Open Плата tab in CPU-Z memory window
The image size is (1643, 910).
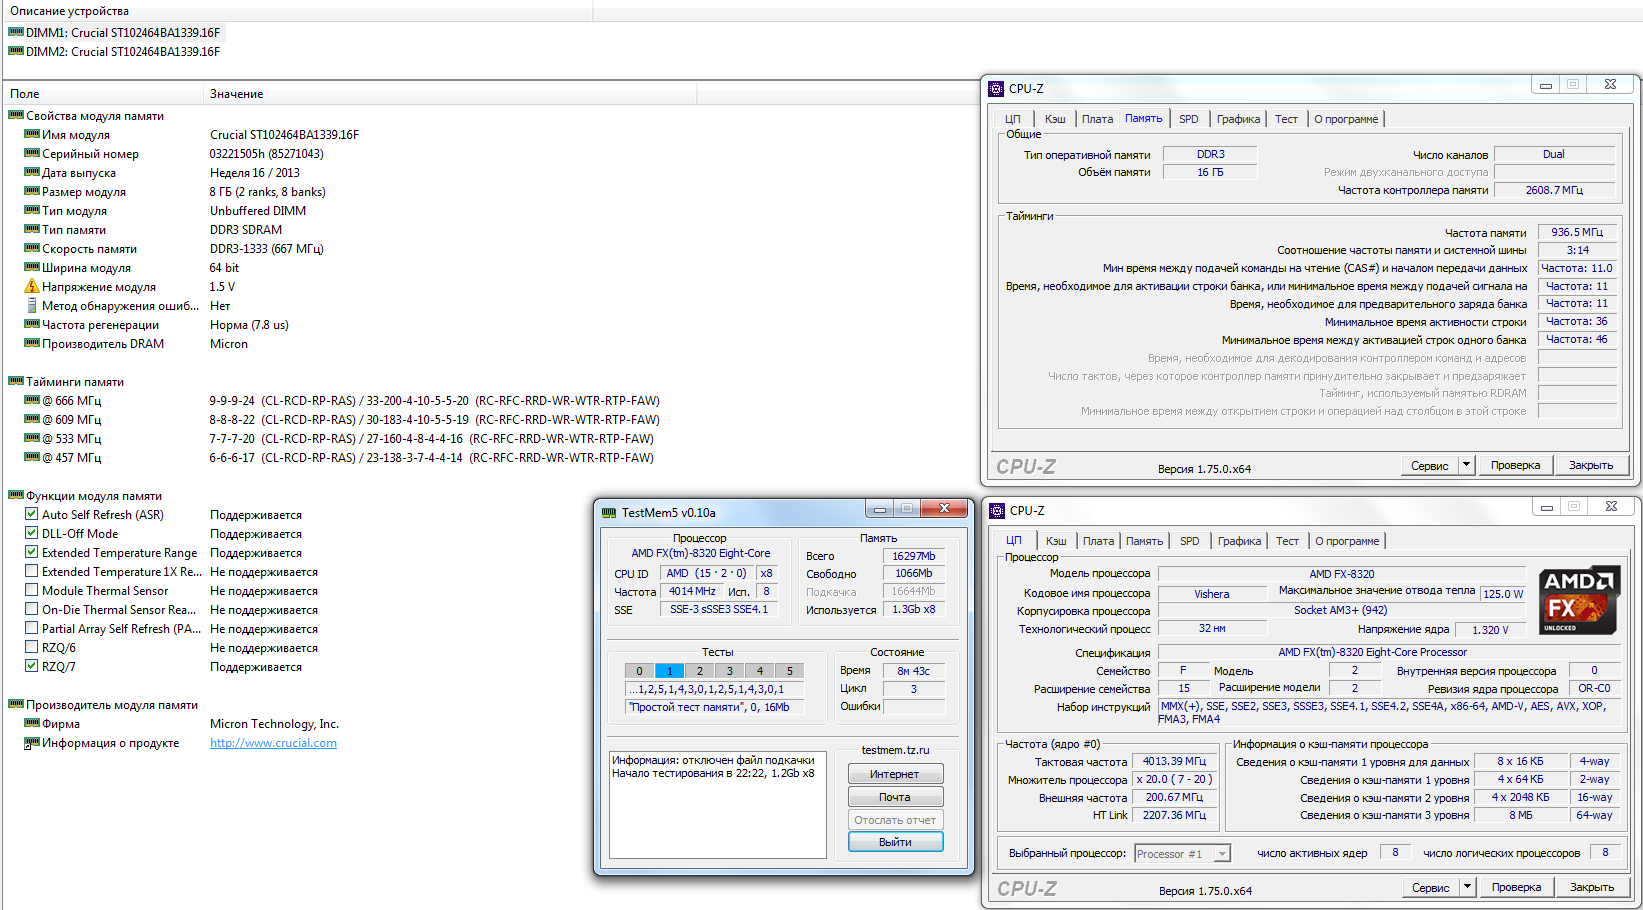tap(1097, 119)
